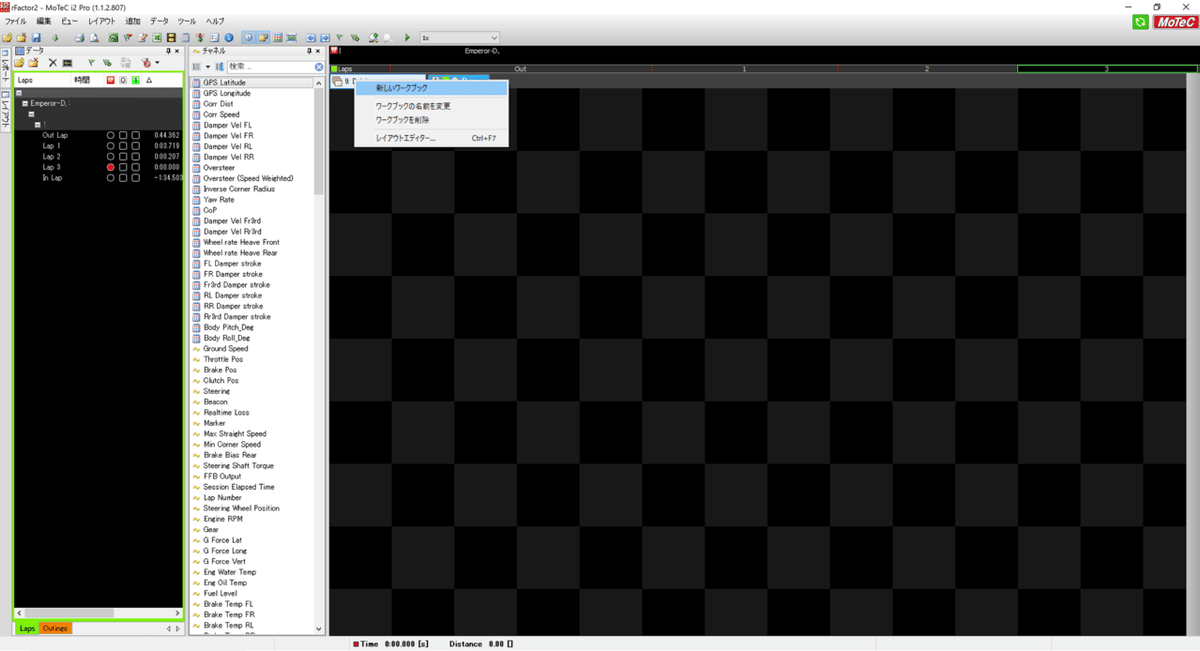Click the black X remove icon in データ panel
This screenshot has width=1200, height=651.
pyautogui.click(x=53, y=62)
